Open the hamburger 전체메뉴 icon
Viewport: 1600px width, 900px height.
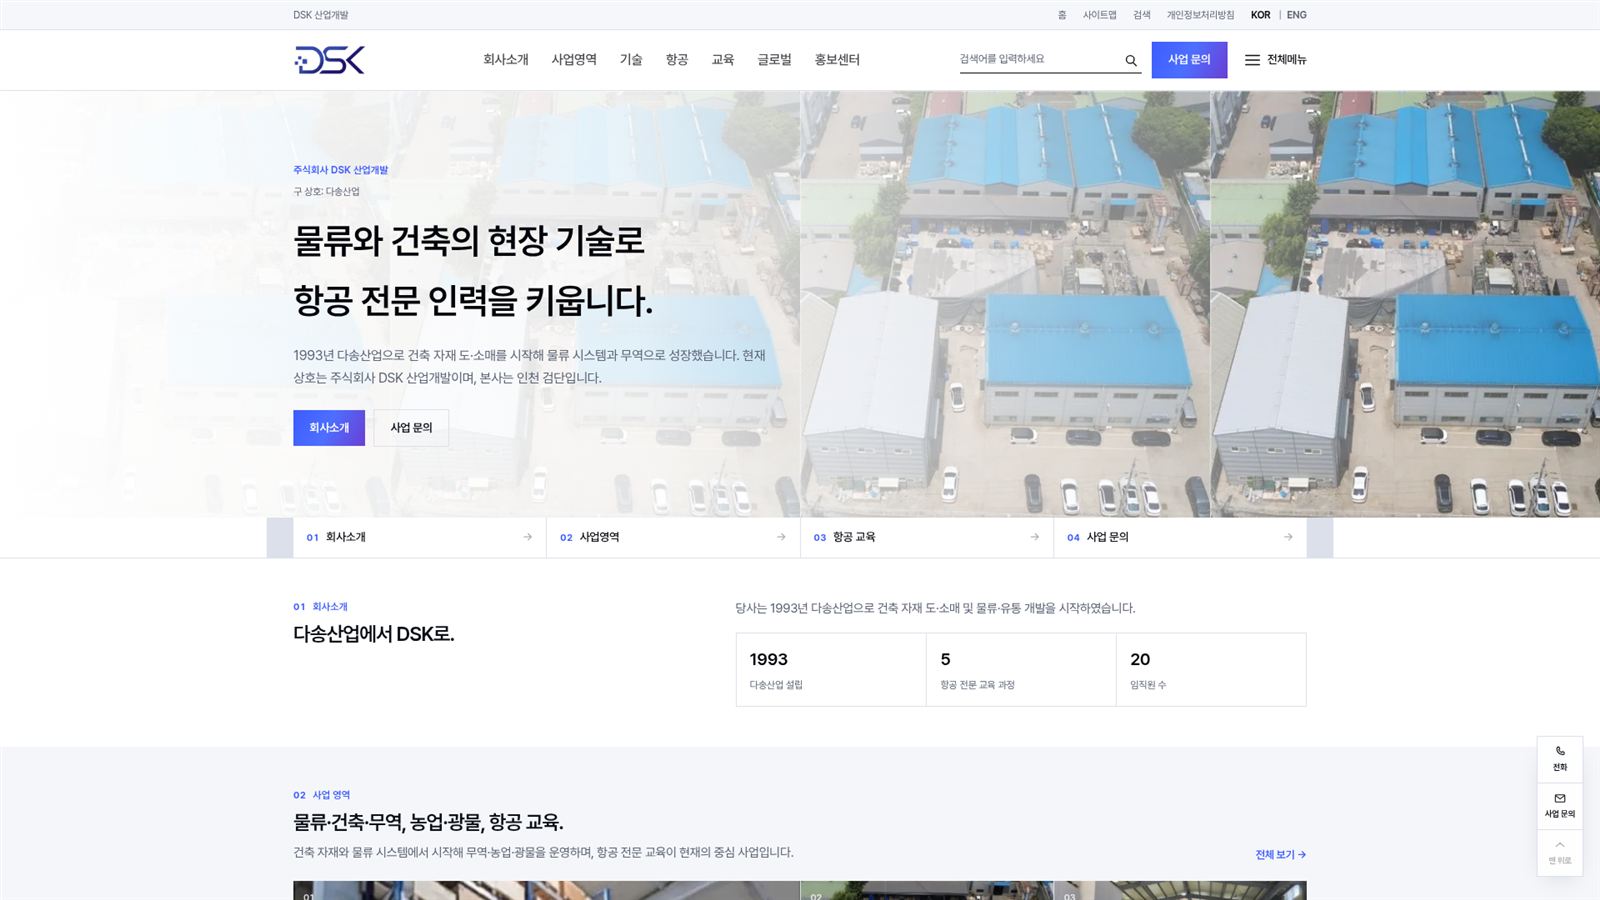click(1252, 60)
